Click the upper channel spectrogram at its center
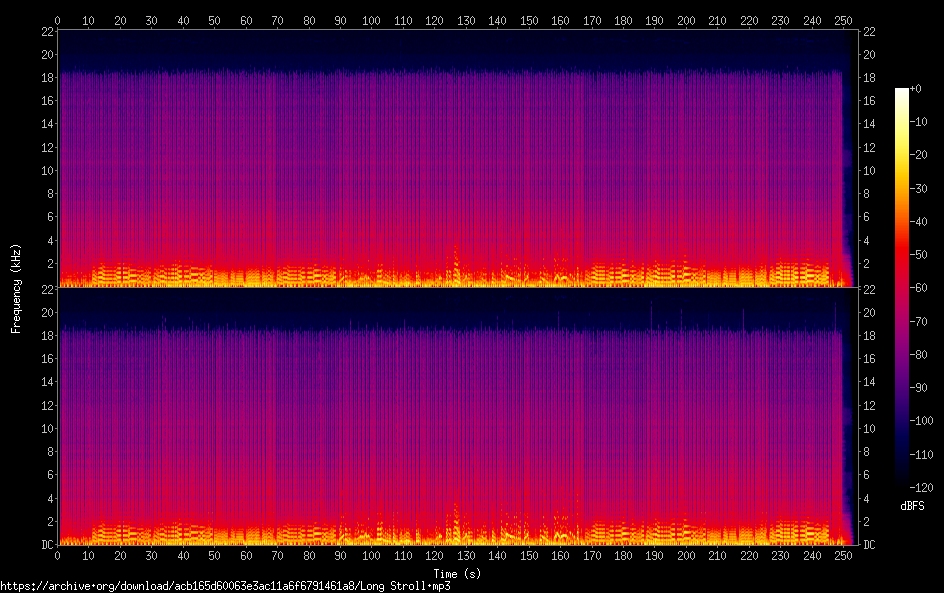 click(455, 158)
